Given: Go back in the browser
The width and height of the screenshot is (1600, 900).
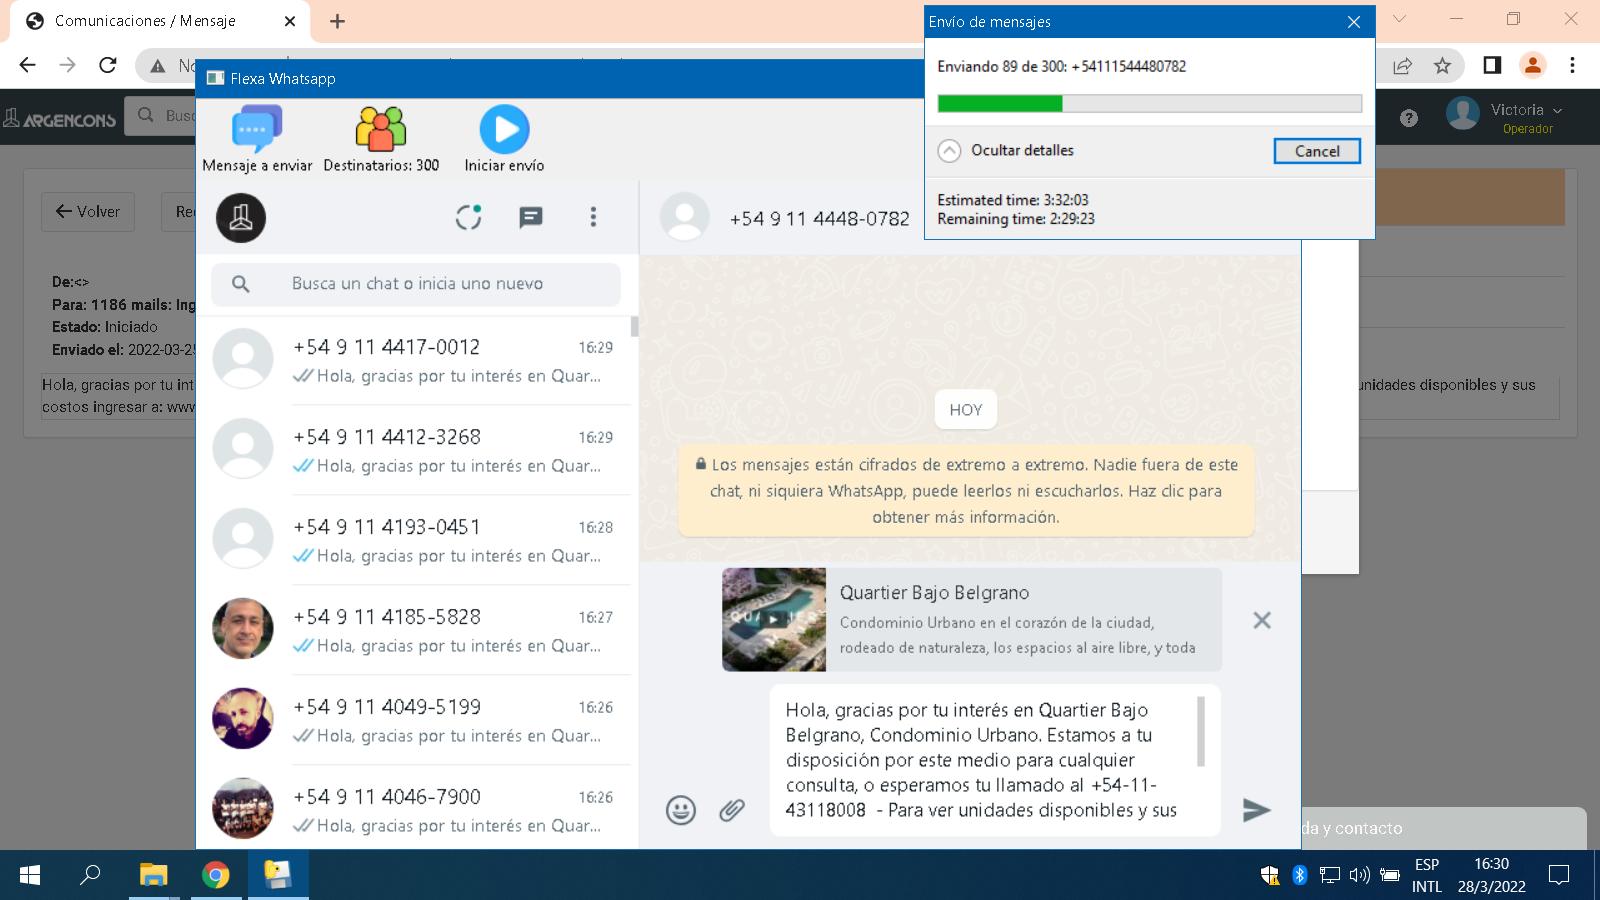Looking at the screenshot, I should [x=27, y=65].
